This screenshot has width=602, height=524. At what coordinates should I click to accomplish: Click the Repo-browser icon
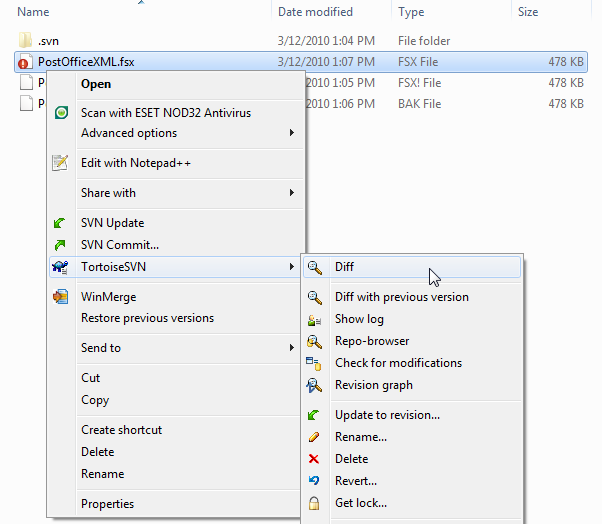point(315,341)
